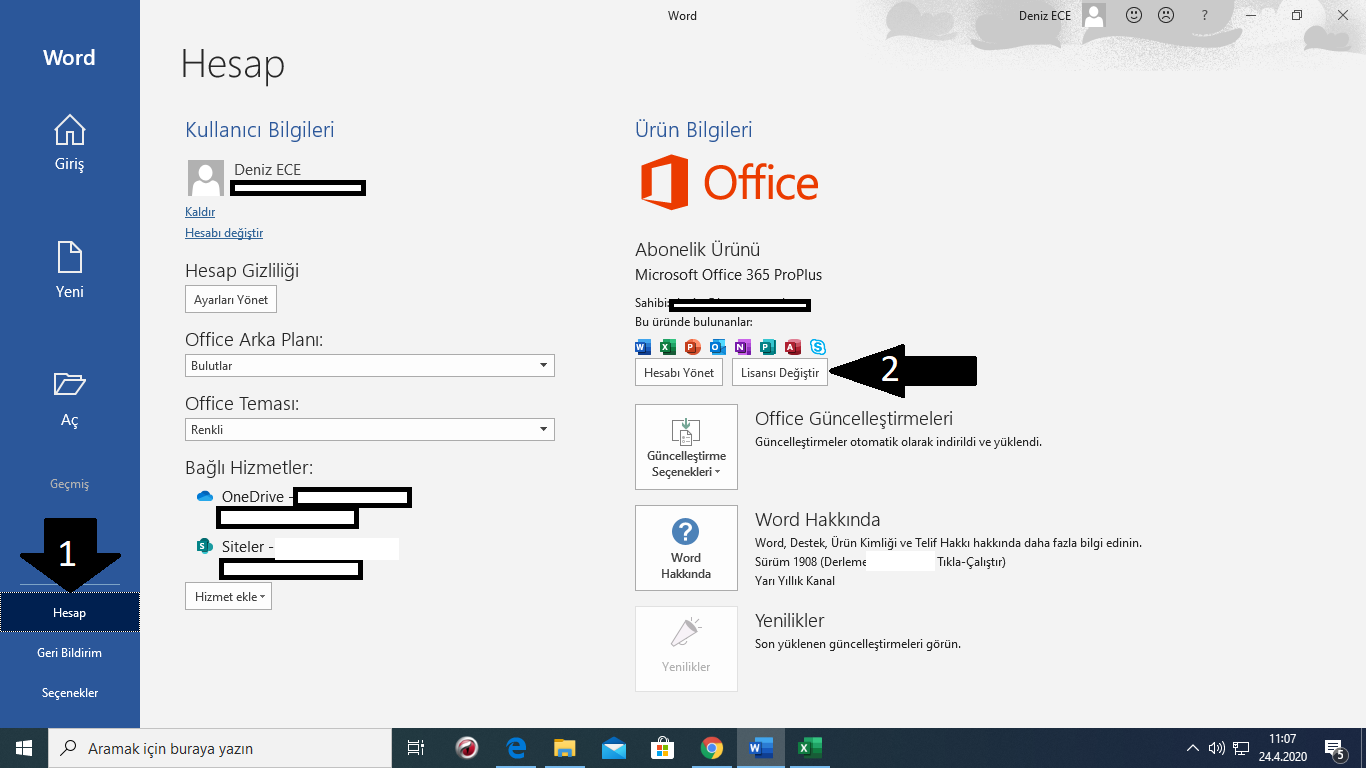Open the help question mark icon

click(x=1205, y=15)
